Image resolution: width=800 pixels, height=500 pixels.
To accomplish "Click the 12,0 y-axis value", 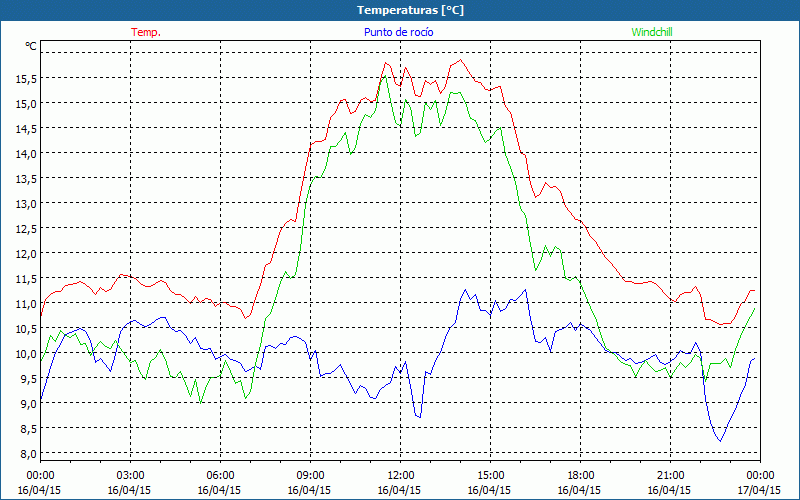I will [26, 254].
